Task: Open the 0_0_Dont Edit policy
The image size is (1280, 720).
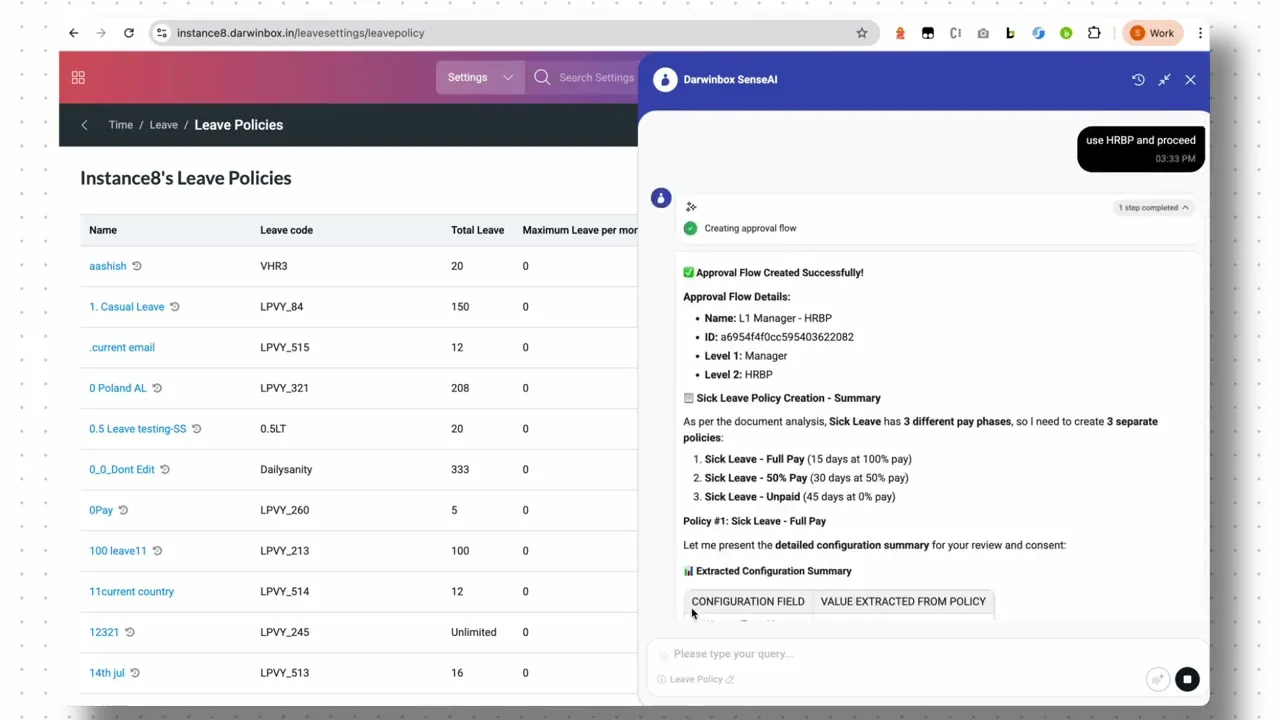Action: (122, 470)
